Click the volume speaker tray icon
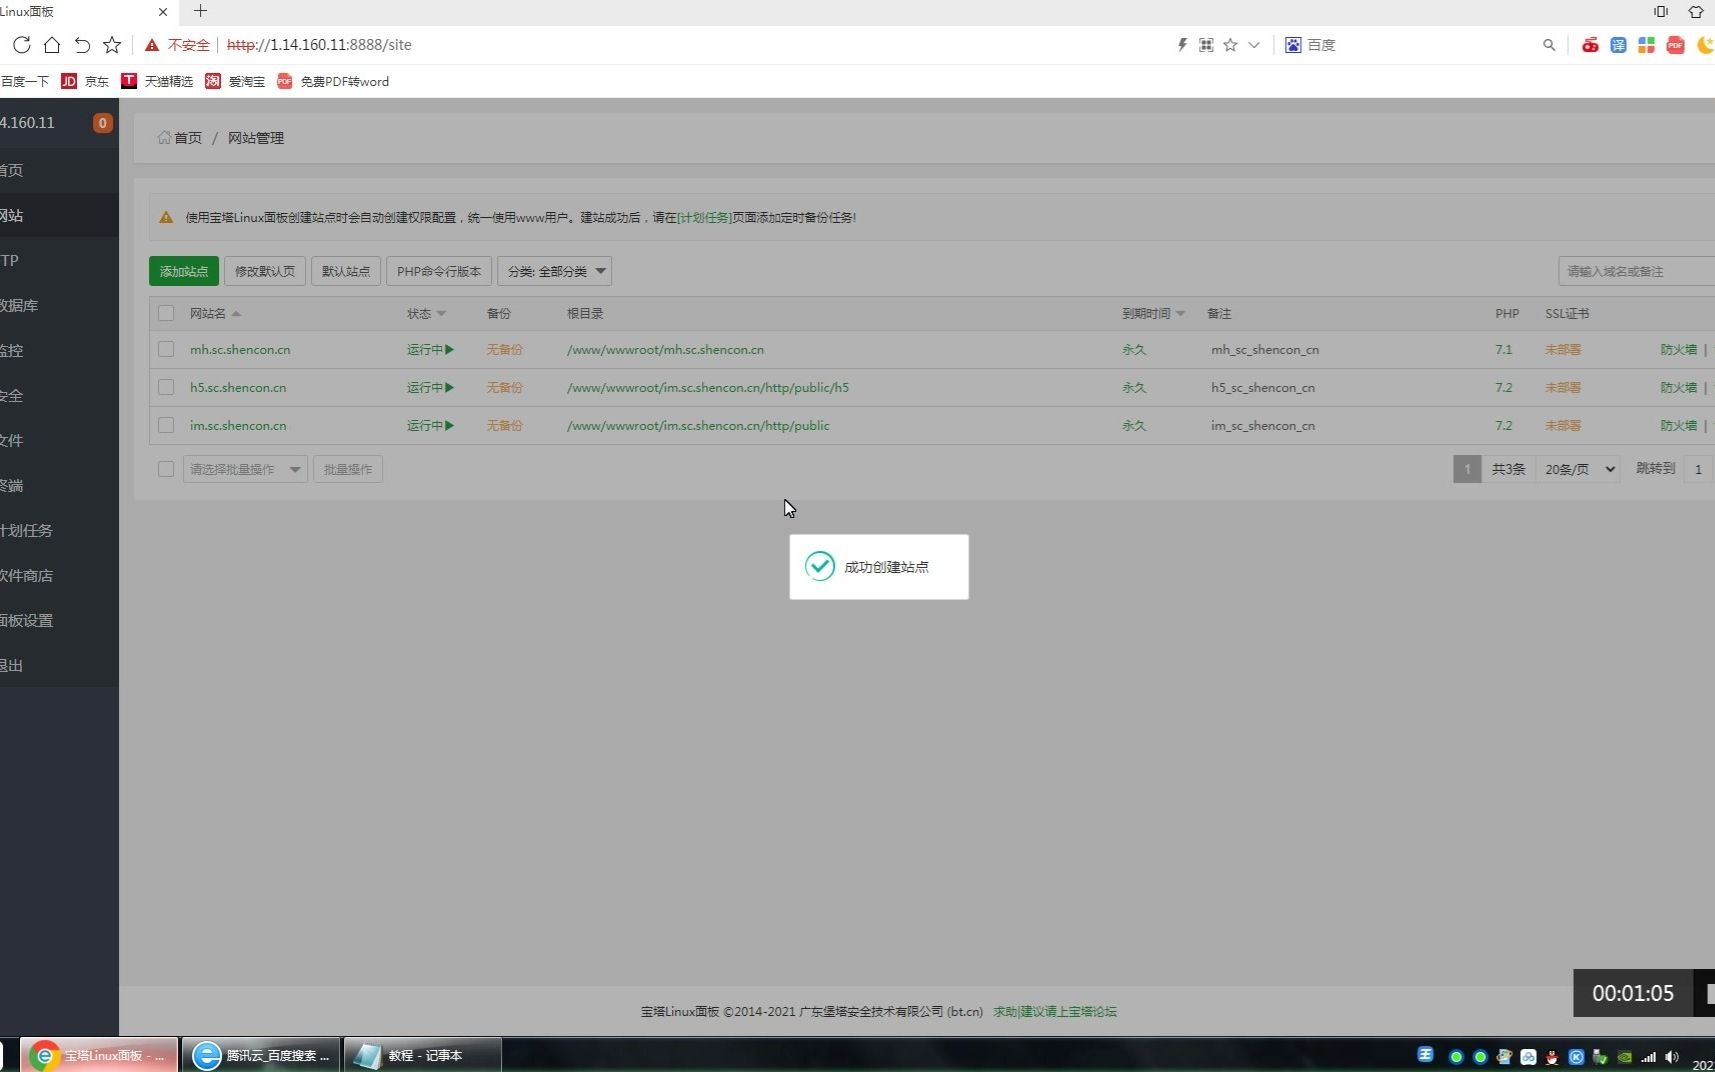The height and width of the screenshot is (1072, 1715). [x=1672, y=1057]
